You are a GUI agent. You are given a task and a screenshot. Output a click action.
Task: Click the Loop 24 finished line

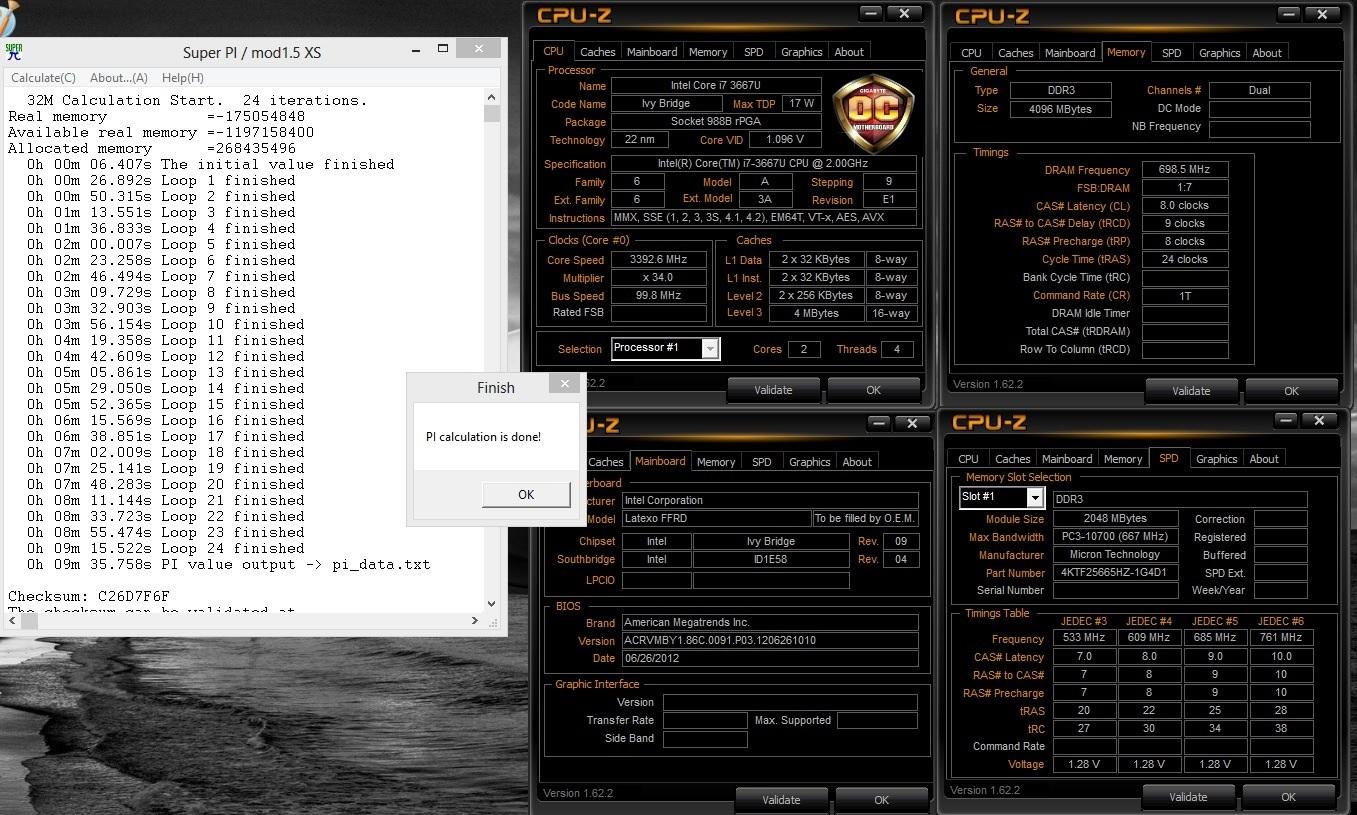pos(161,548)
